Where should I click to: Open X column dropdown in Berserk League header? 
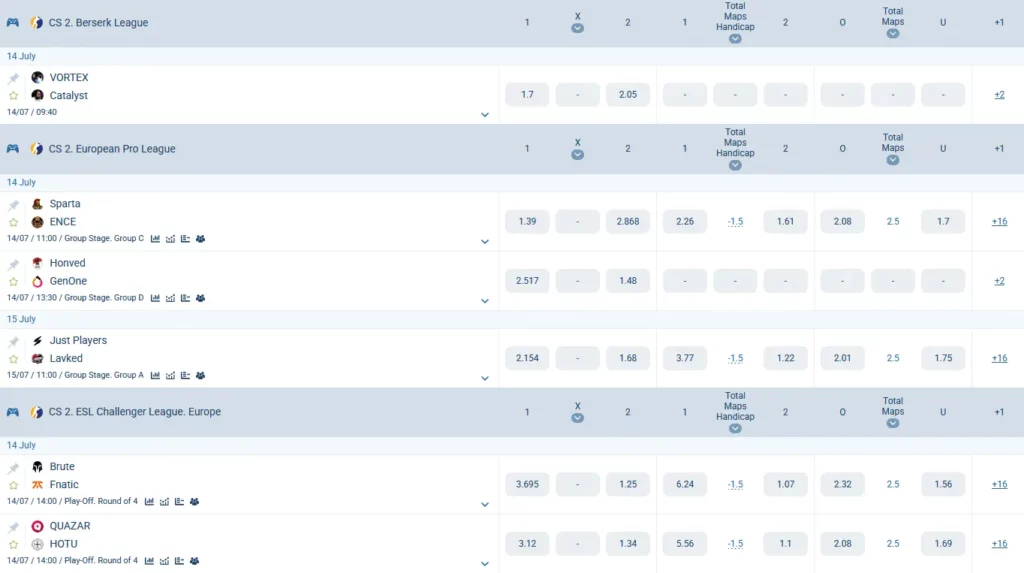pos(577,28)
